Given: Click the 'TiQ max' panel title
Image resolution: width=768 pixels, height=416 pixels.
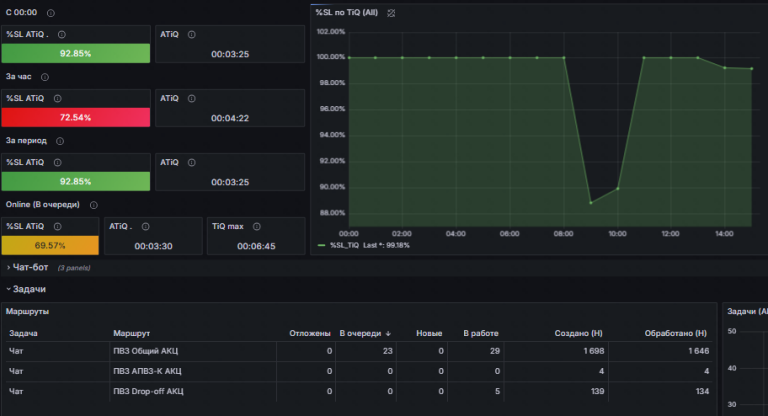Looking at the screenshot, I should coord(228,226).
